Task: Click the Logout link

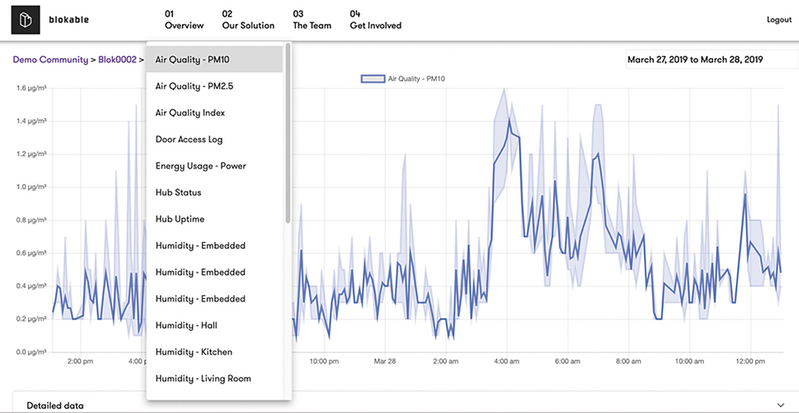Action: point(779,20)
